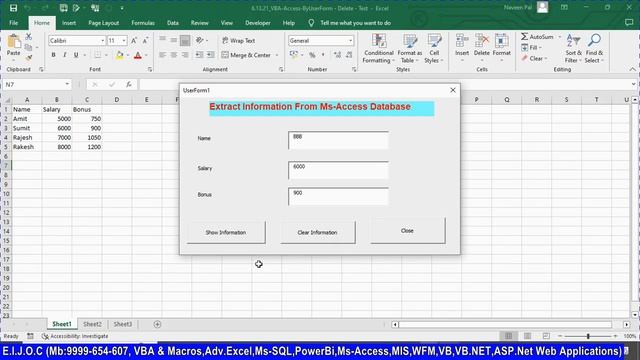
Task: Toggle Wrap Text
Action: (239, 40)
